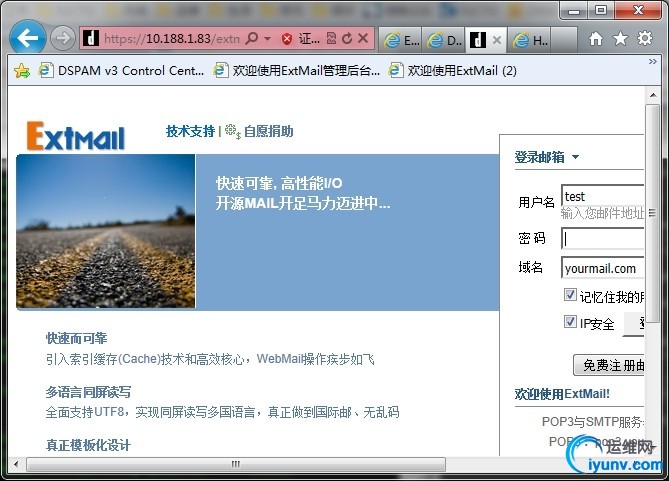Click the Add to favorites bar star icon
Viewport: 669px width, 481px height.
tap(22, 70)
